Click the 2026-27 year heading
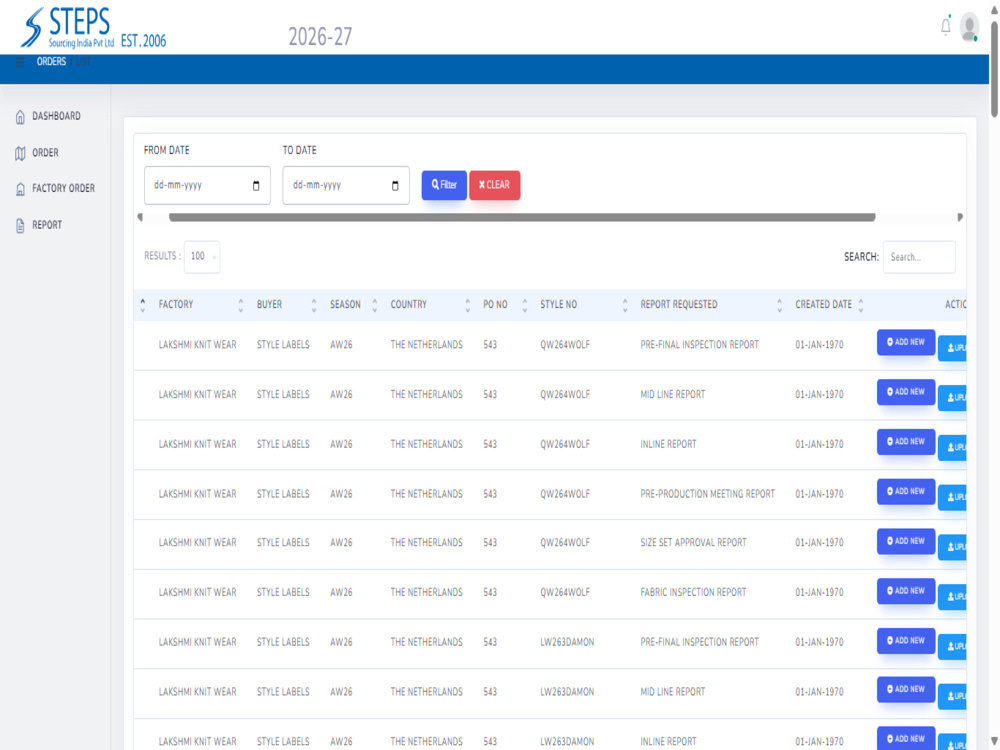Screen dimensions: 1000x750 click(x=320, y=37)
